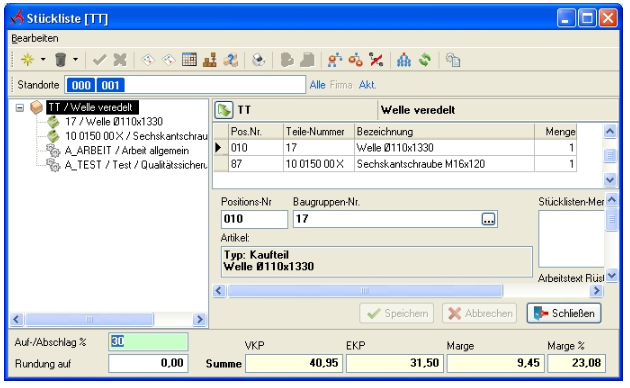The width and height of the screenshot is (630, 388).
Task: Click the tree panel horizontal scrollbar thumb
Action: 89,320
